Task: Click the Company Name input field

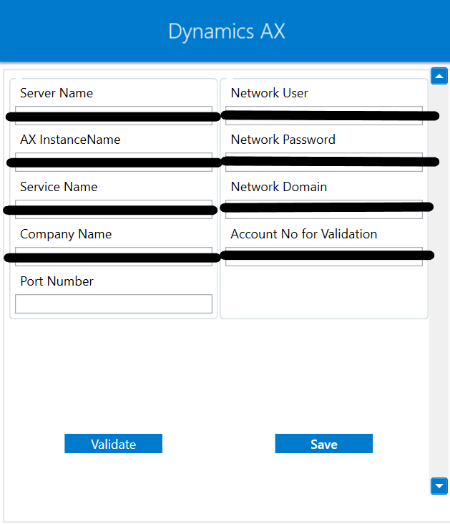Action: pos(114,257)
